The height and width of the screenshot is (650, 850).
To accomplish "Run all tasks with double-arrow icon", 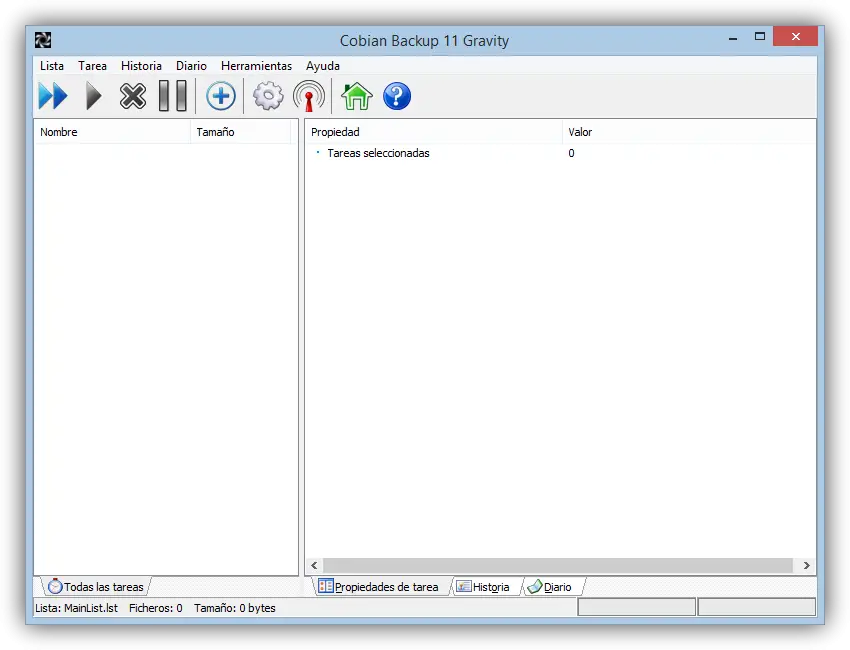I will coord(53,96).
